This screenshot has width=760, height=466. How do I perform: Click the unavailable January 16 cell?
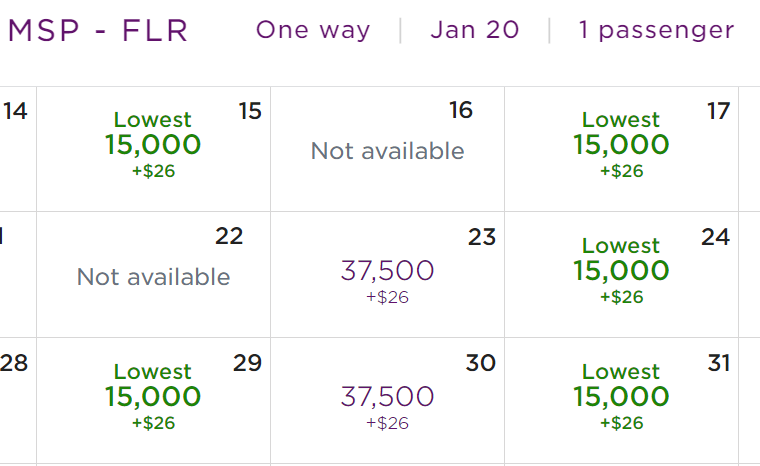pos(387,150)
